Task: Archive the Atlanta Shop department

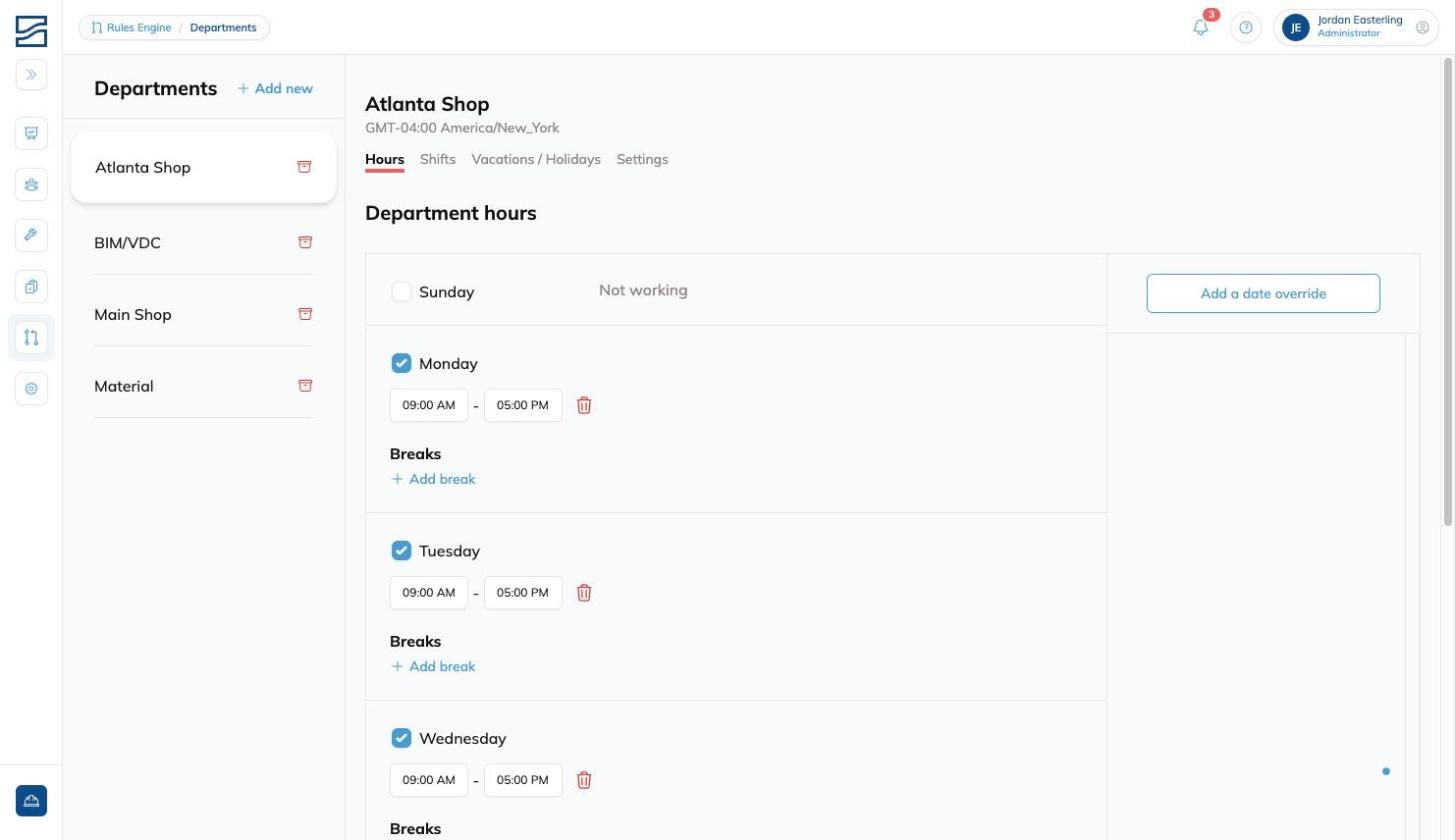Action: coord(304,167)
